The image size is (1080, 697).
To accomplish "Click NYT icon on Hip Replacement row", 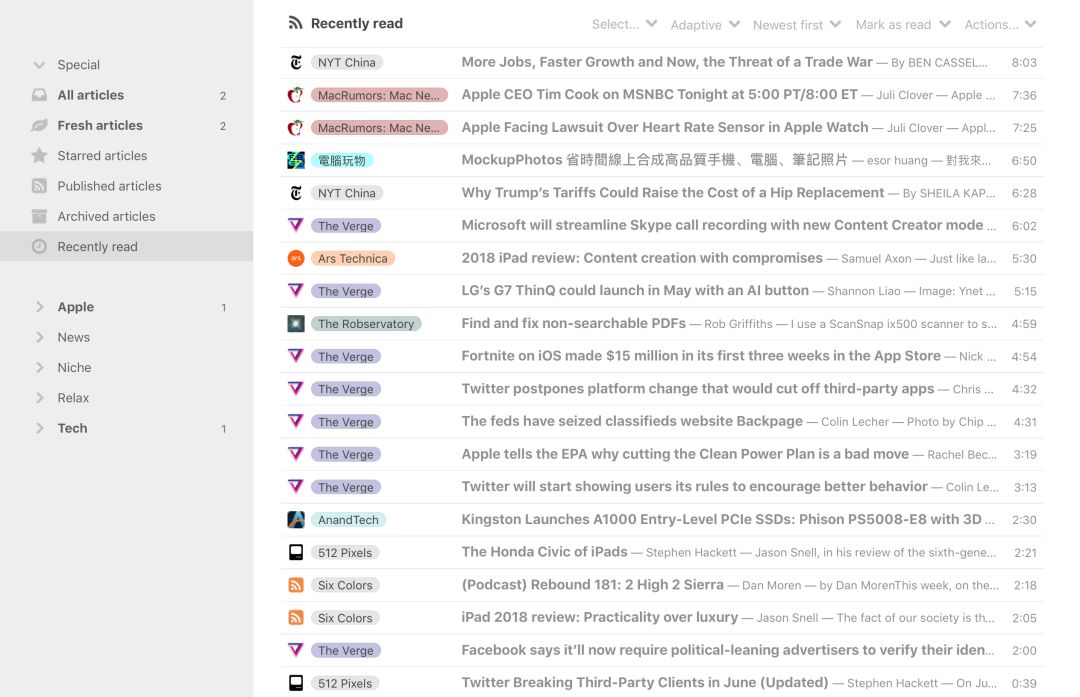I will 296,193.
